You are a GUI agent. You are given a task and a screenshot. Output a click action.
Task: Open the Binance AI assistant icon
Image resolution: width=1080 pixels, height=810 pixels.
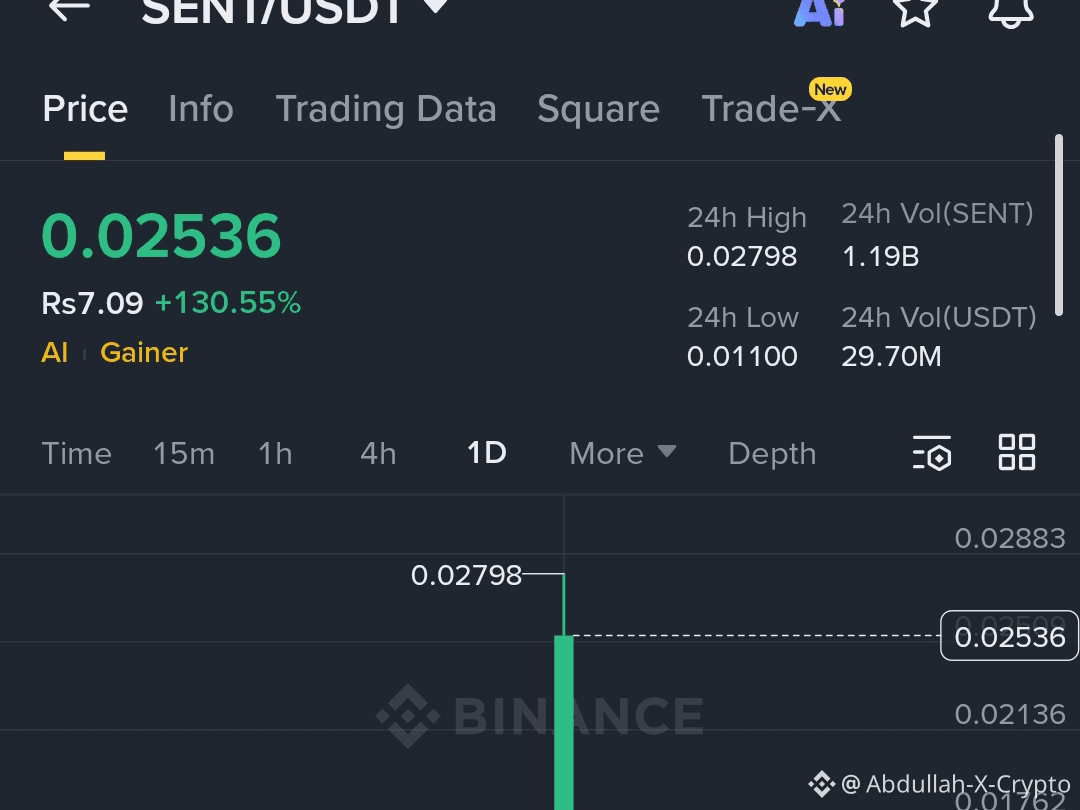pos(819,13)
